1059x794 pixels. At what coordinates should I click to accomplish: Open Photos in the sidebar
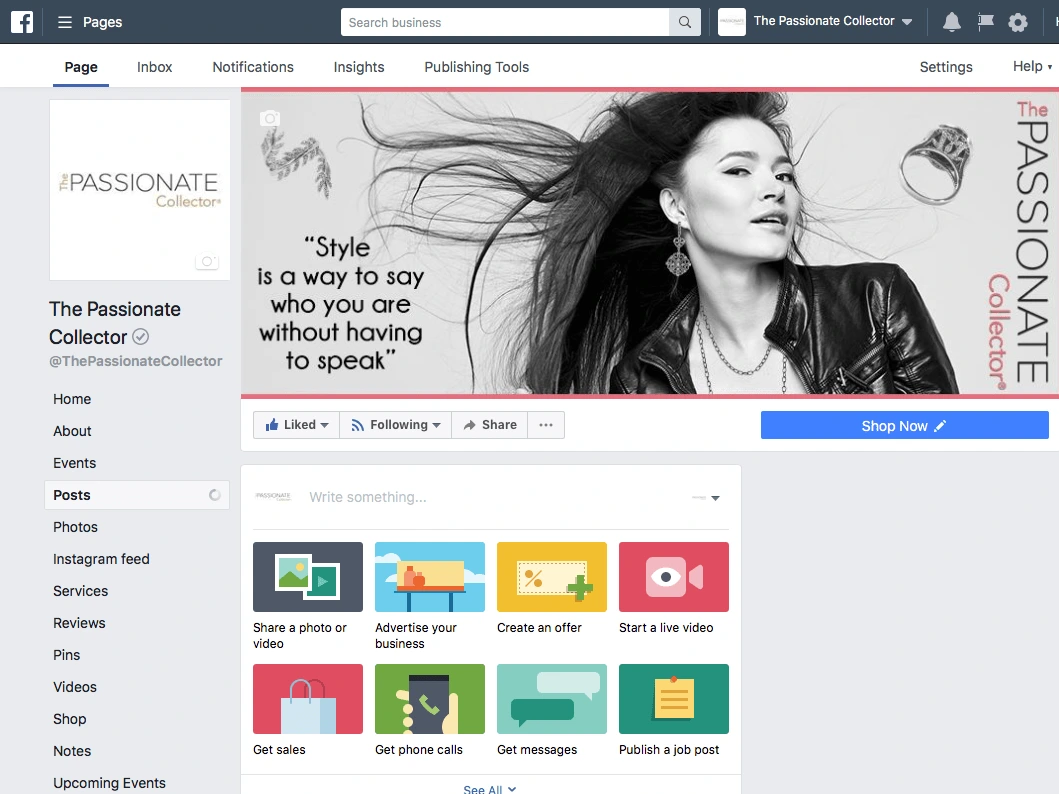(x=76, y=527)
